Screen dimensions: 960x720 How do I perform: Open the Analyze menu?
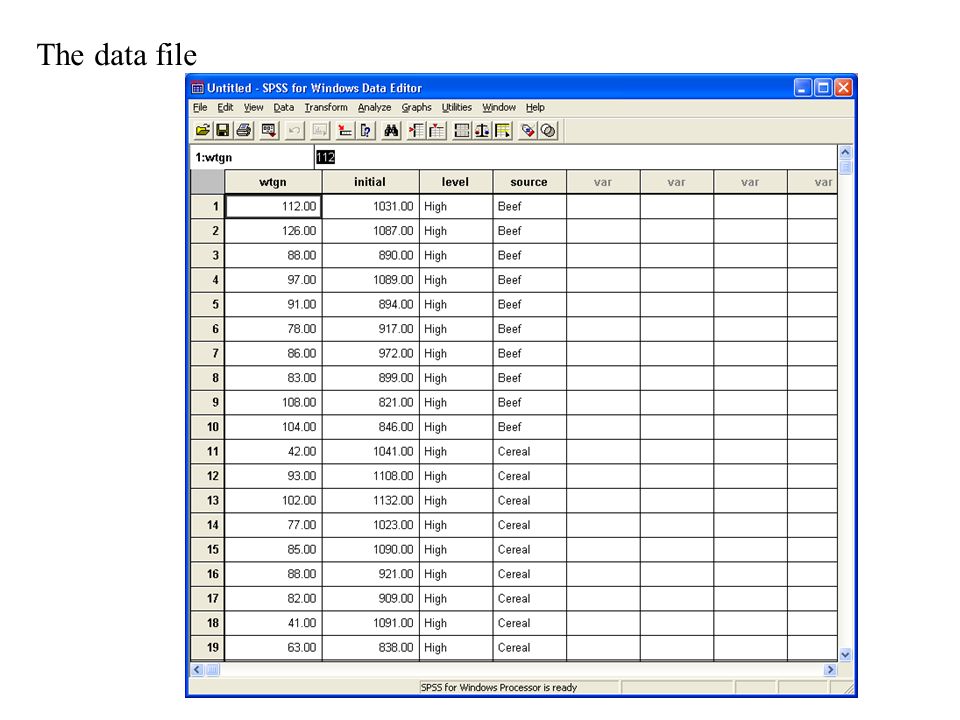[x=375, y=108]
